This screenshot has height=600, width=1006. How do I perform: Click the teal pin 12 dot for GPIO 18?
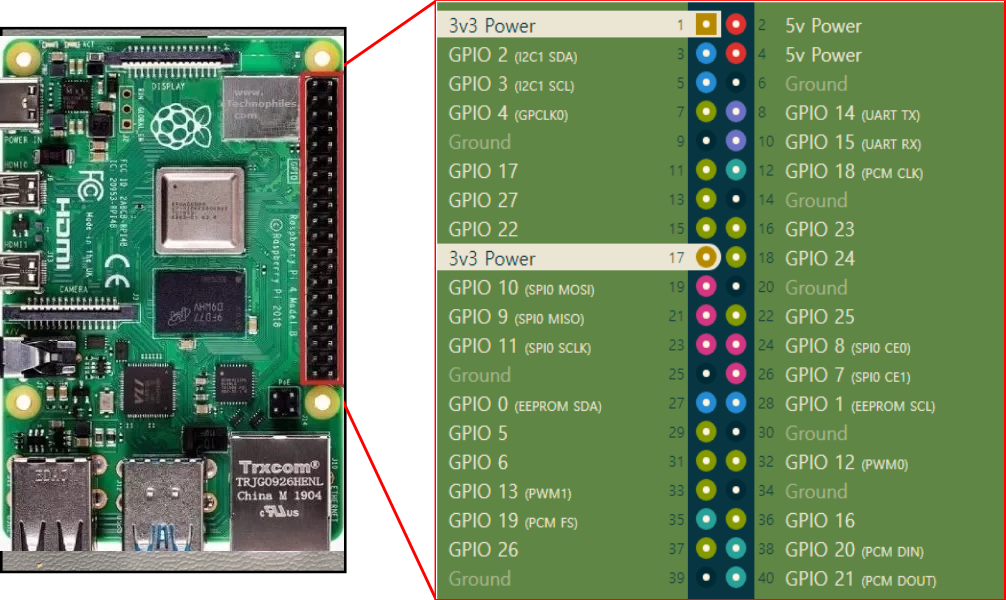tap(736, 171)
